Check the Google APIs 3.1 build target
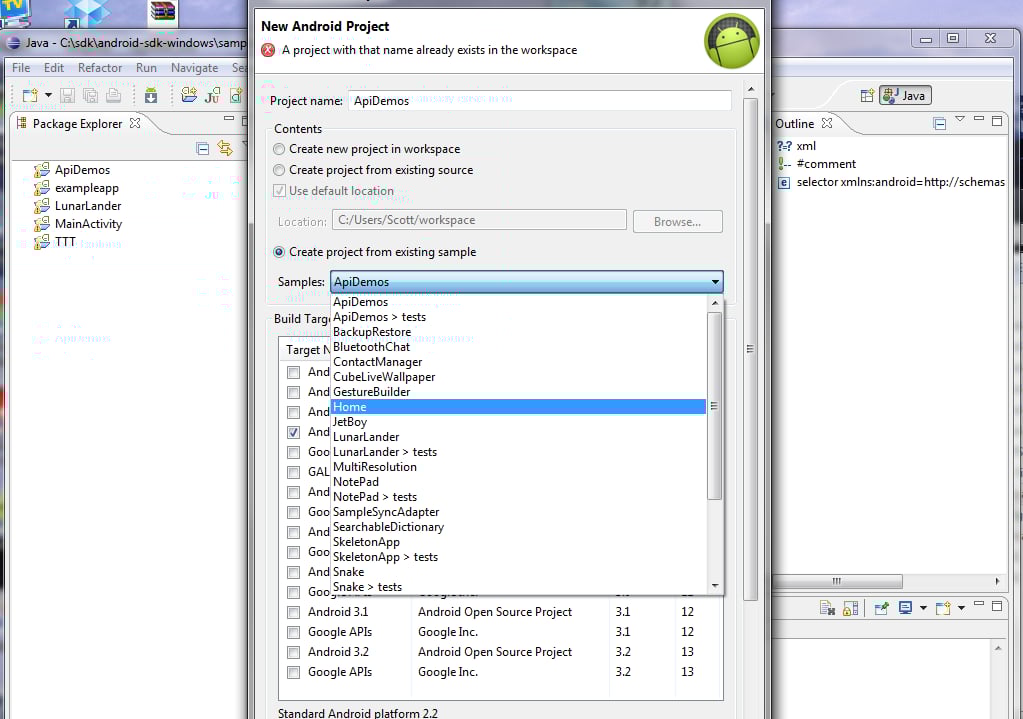 tap(294, 632)
